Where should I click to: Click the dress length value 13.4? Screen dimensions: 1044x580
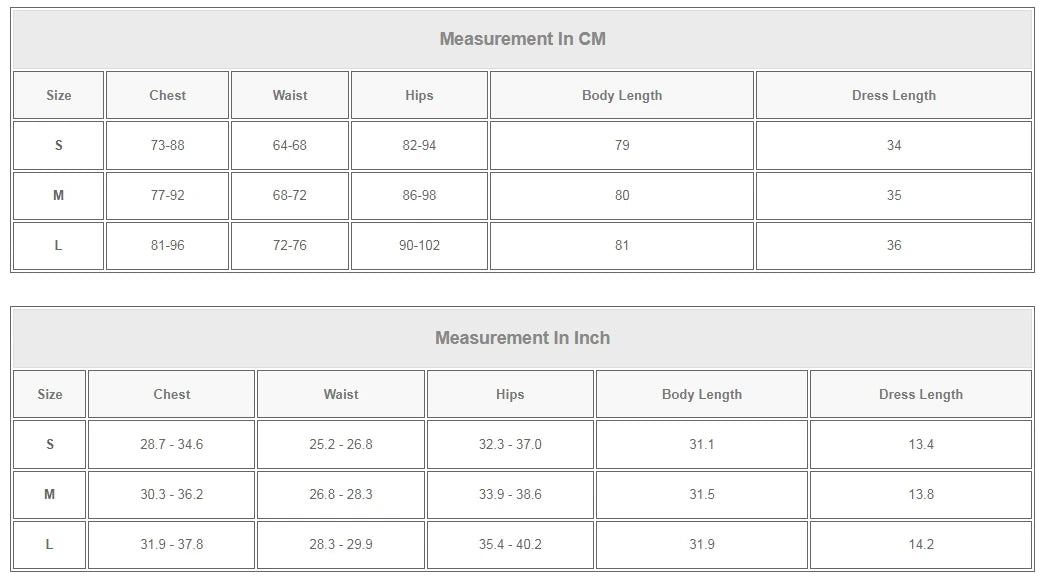coord(920,444)
